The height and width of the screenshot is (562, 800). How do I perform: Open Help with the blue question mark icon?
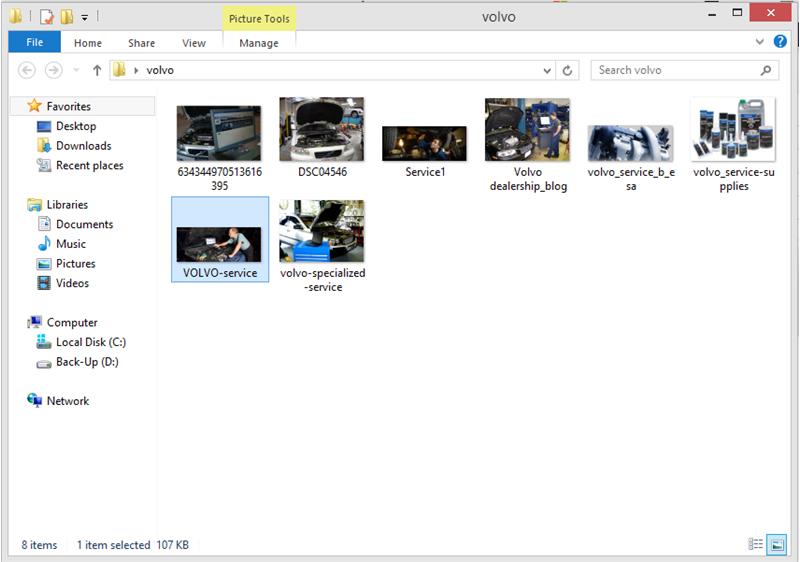click(x=780, y=41)
